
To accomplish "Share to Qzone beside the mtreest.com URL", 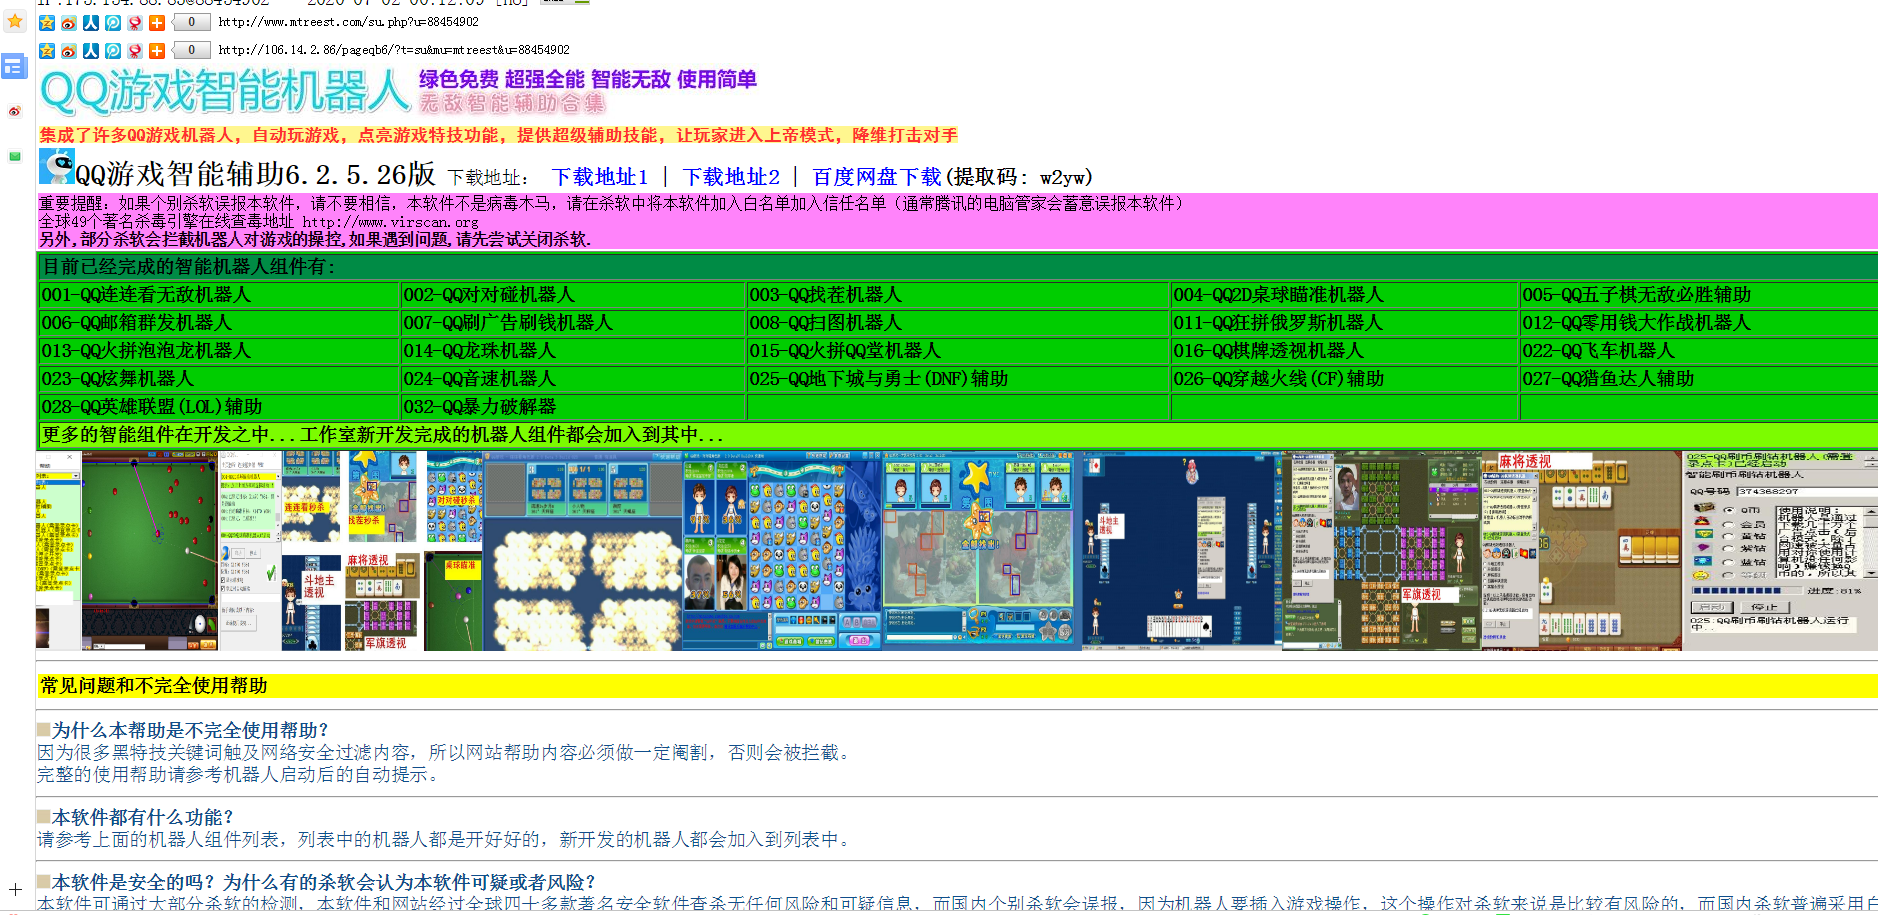I will (47, 23).
